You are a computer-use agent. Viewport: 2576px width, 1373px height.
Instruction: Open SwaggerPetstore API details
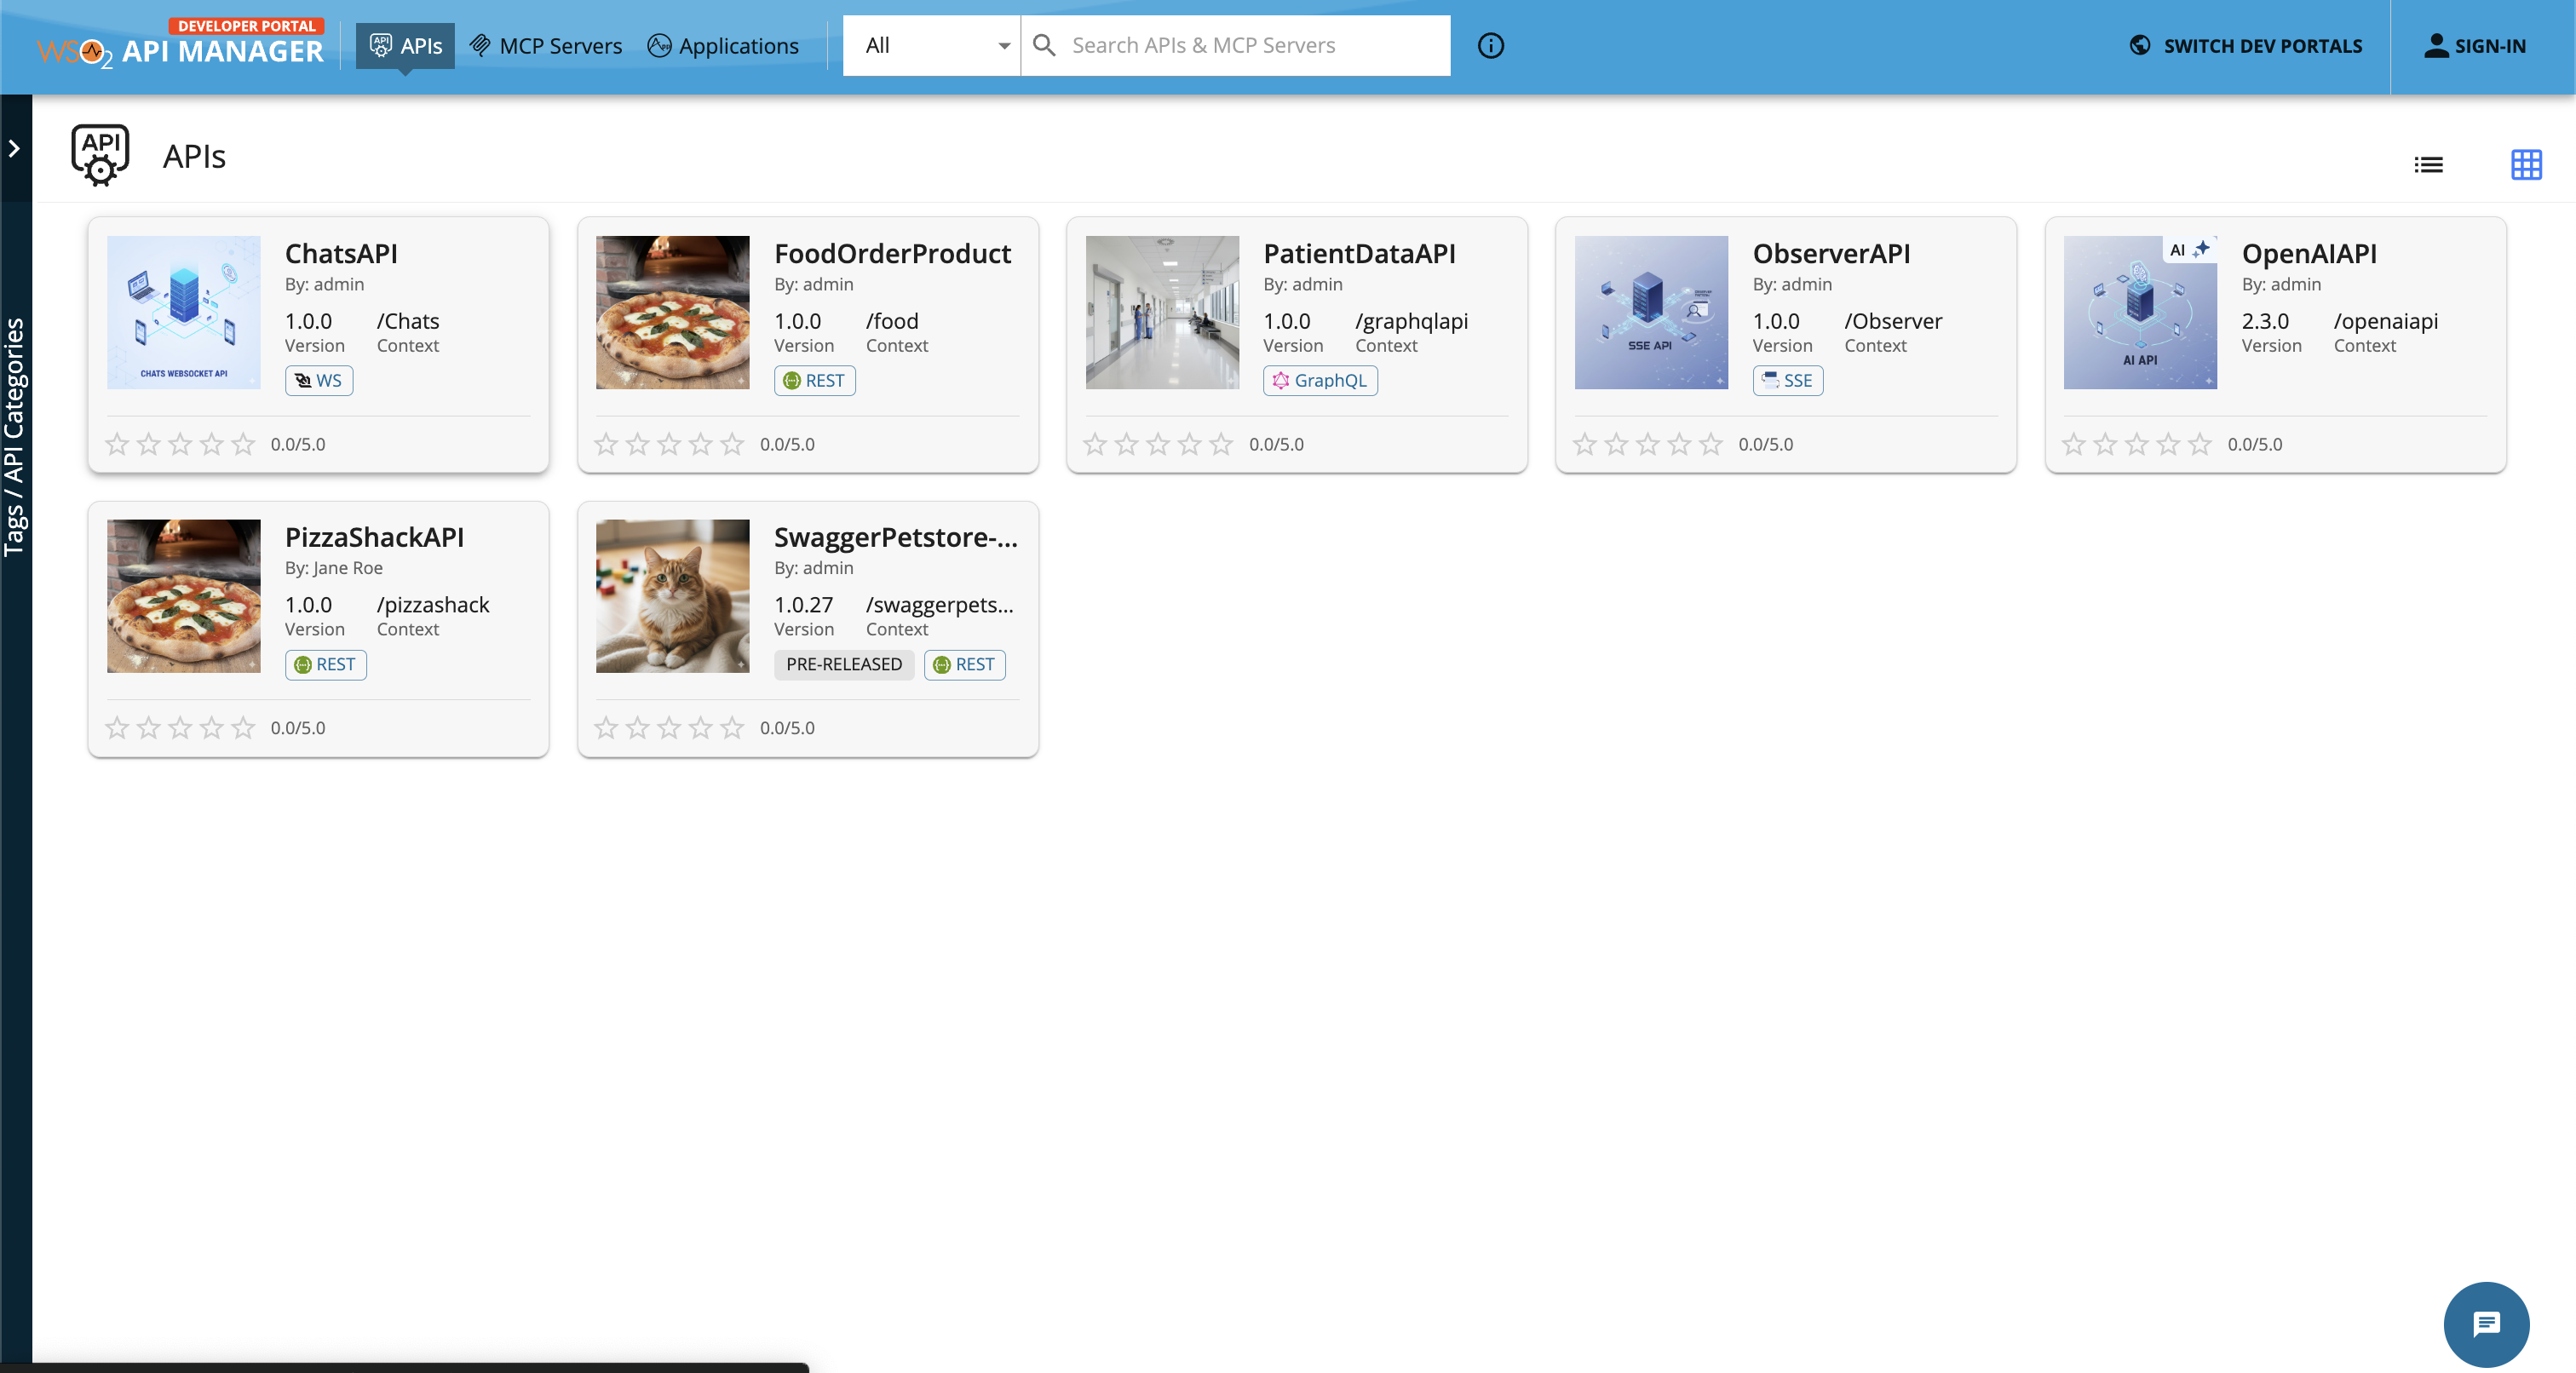[x=897, y=537]
